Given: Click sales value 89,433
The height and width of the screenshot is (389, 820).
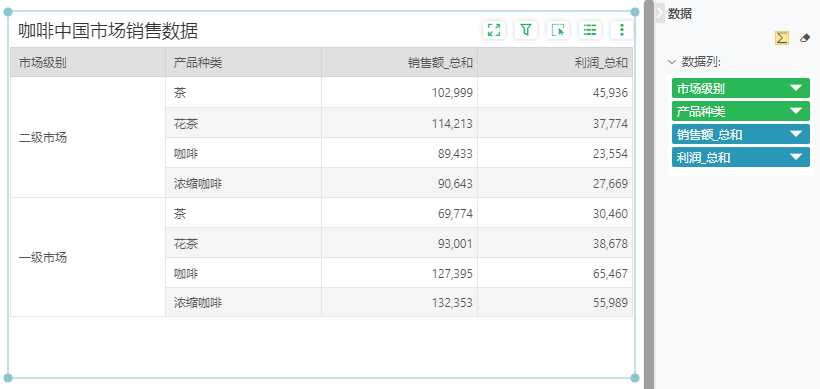Looking at the screenshot, I should [455, 154].
